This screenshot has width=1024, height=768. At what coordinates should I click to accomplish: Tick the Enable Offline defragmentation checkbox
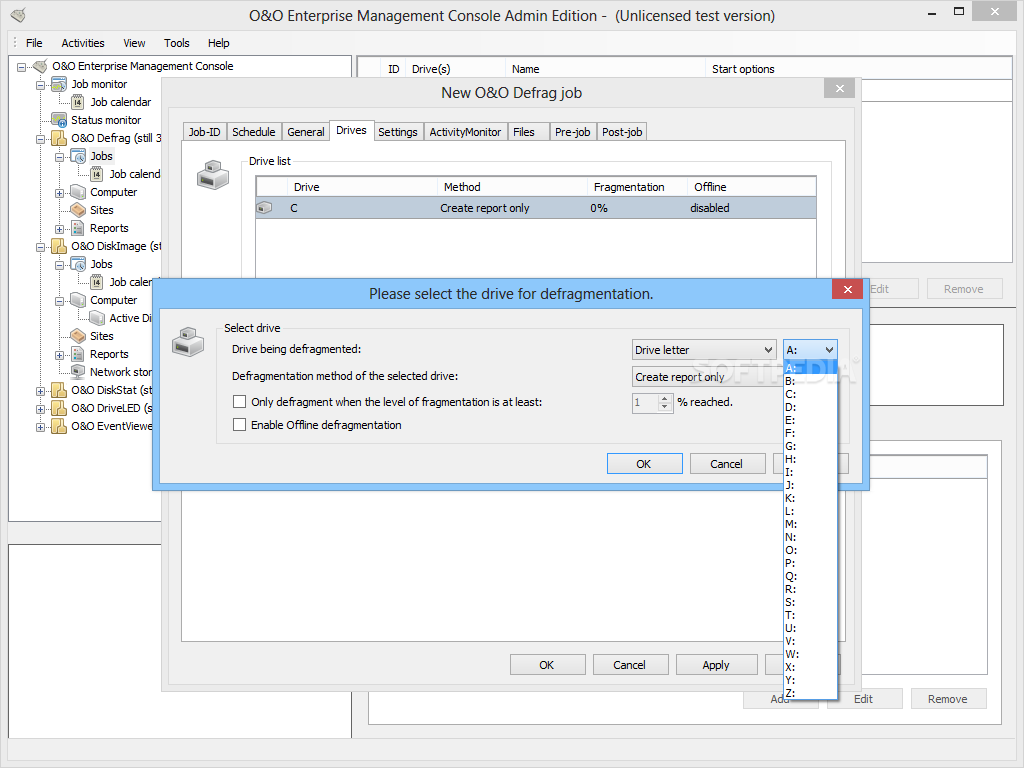click(x=240, y=424)
